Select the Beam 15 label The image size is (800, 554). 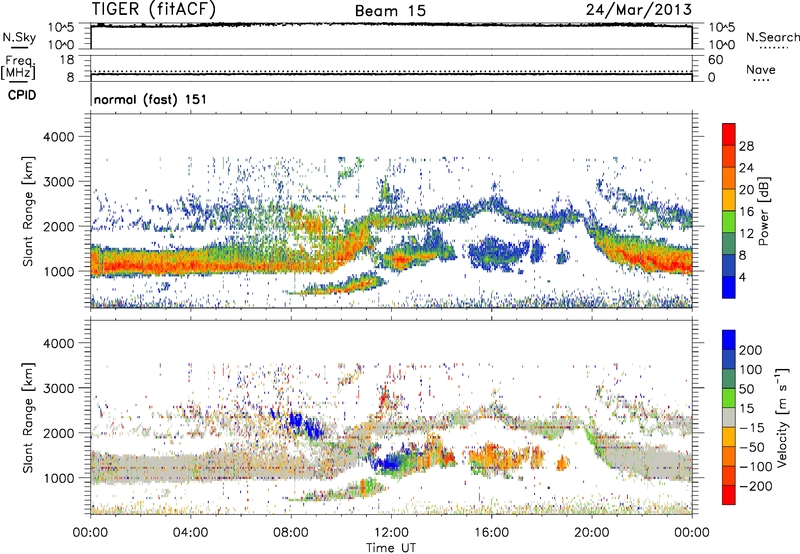click(x=390, y=11)
